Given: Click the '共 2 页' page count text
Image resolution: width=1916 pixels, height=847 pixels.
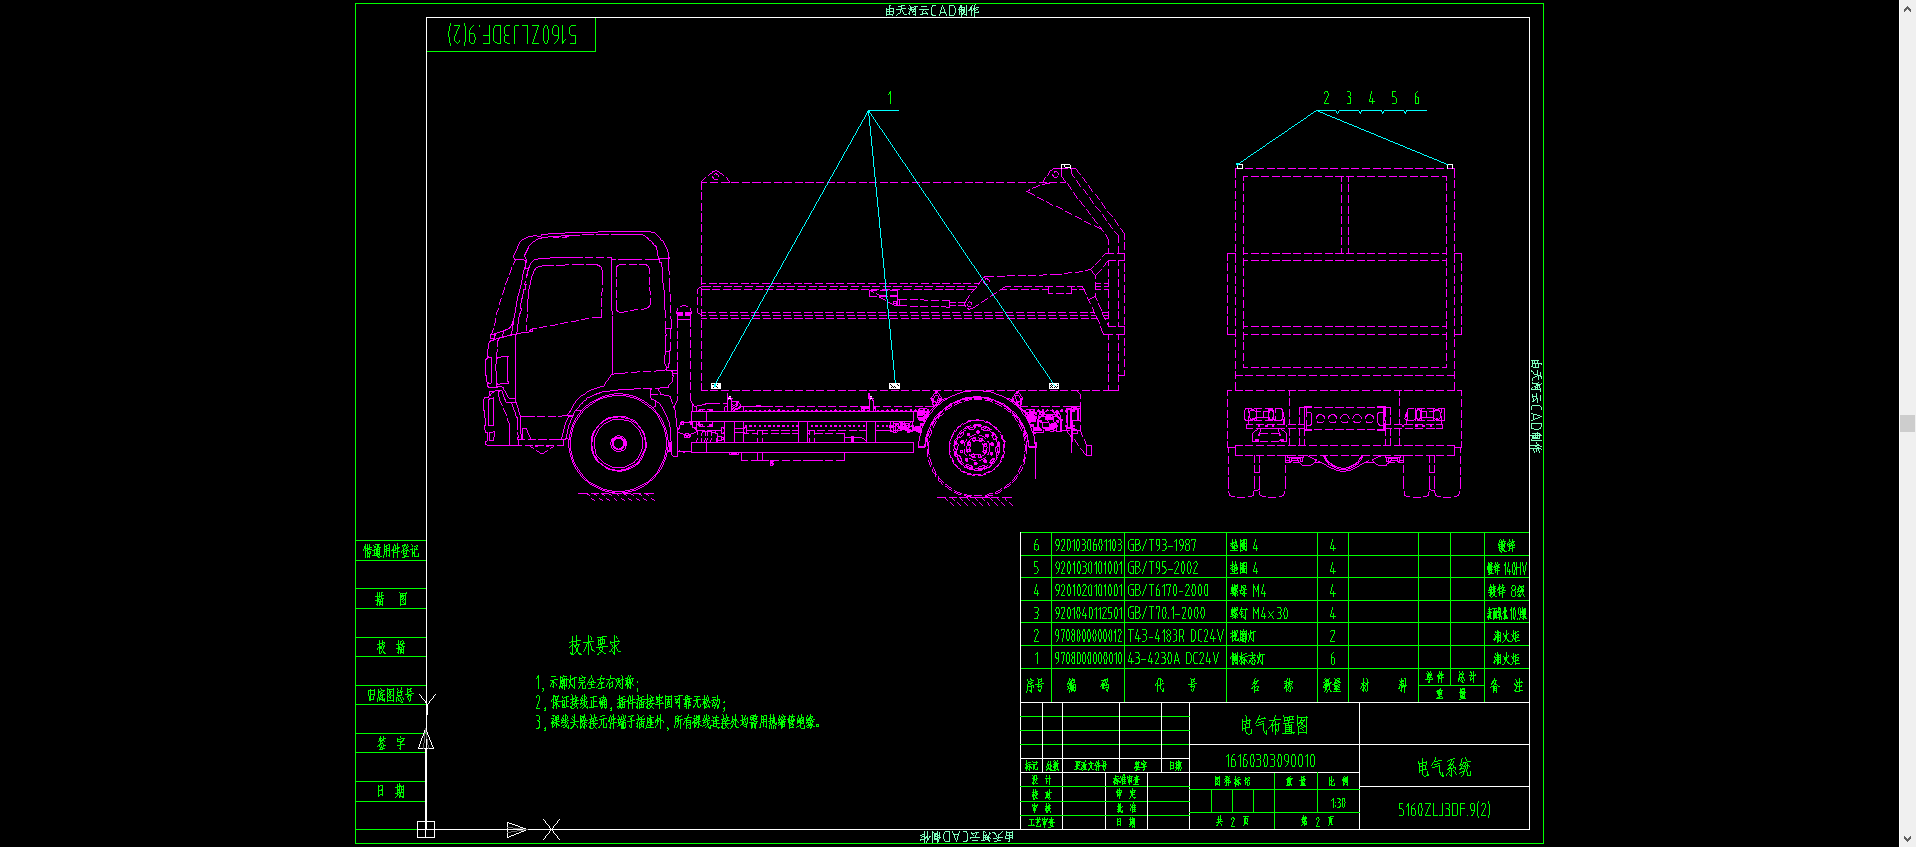Looking at the screenshot, I should coord(1232,821).
